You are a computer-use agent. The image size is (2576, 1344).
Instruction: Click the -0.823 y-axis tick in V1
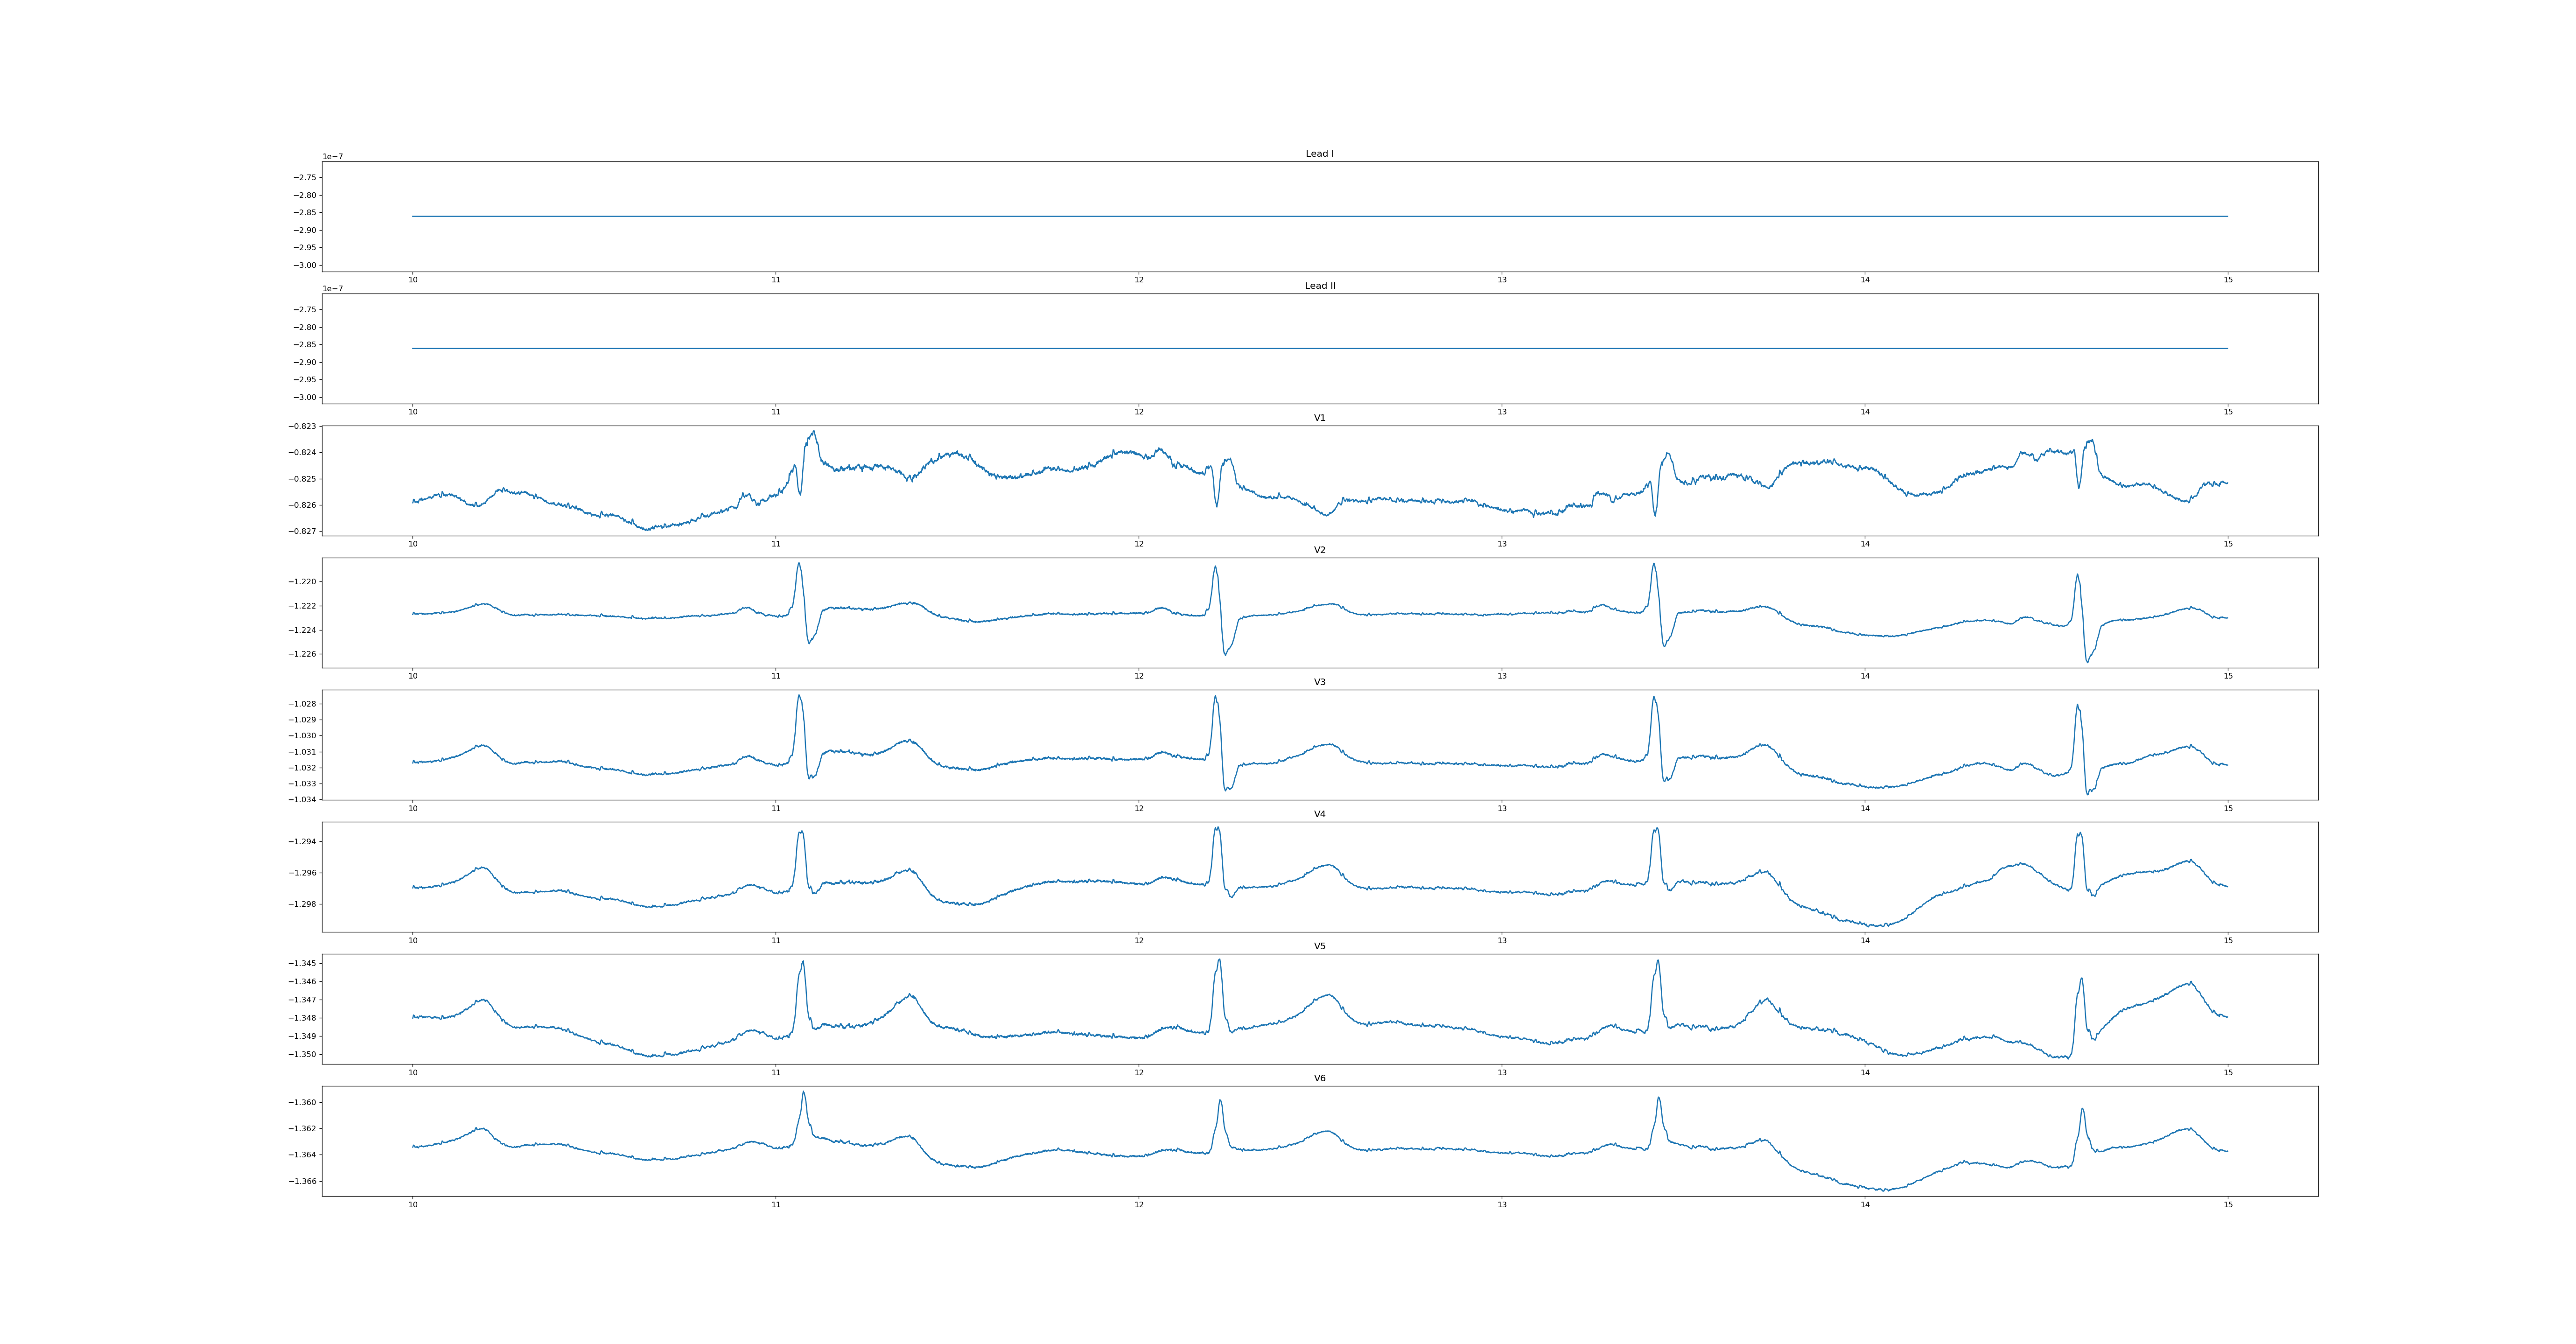[x=302, y=427]
